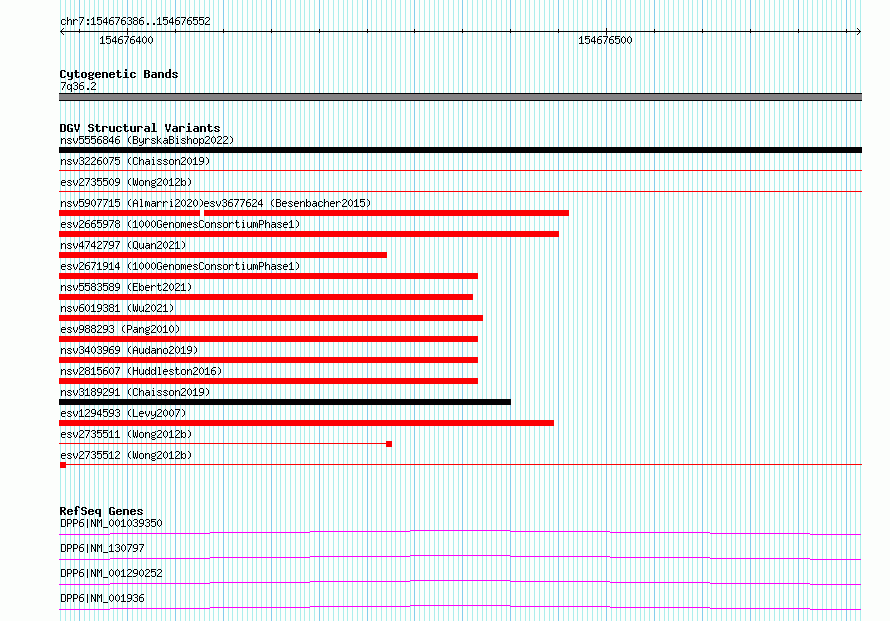Open esv3677624 (Besenbacher2015) variant label
This screenshot has height=621, width=890.
287,203
